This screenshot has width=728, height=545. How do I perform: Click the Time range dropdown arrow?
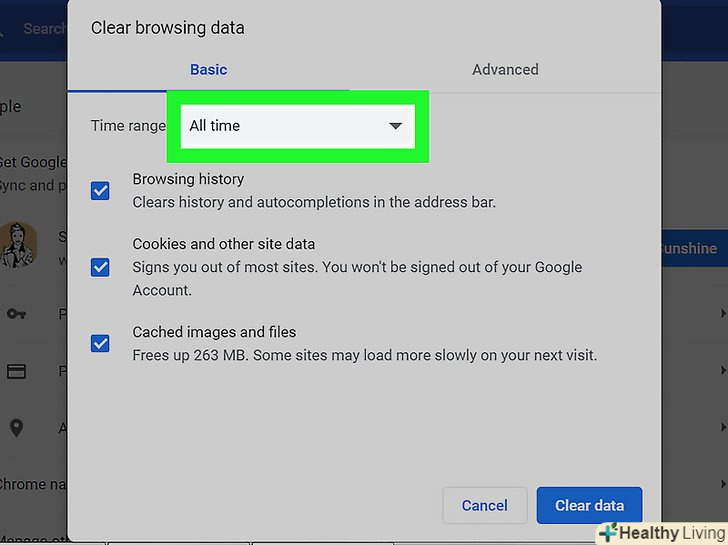pyautogui.click(x=395, y=126)
